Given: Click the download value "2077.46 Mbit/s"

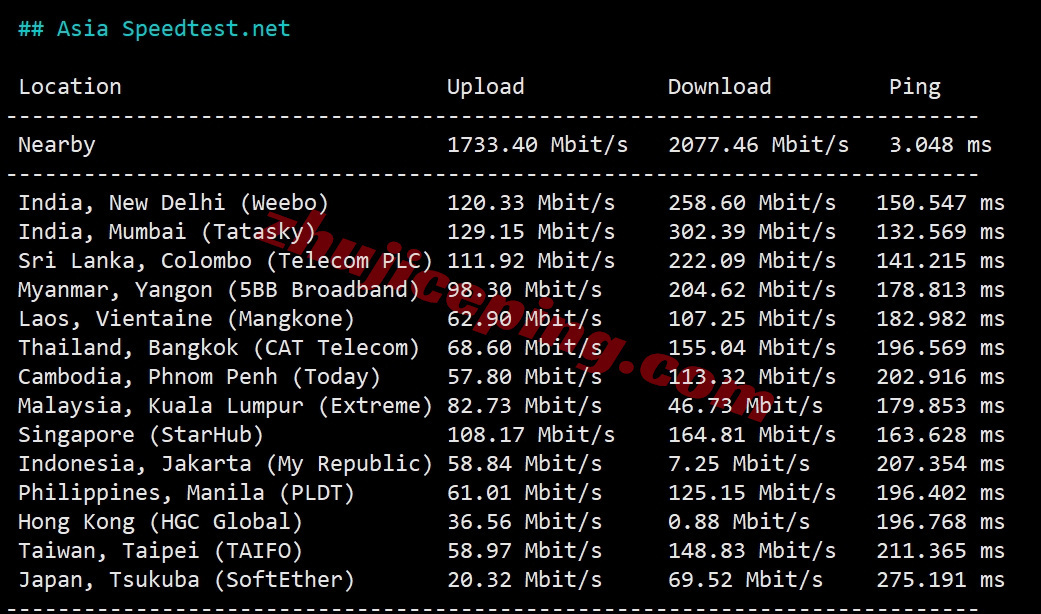Looking at the screenshot, I should [759, 145].
